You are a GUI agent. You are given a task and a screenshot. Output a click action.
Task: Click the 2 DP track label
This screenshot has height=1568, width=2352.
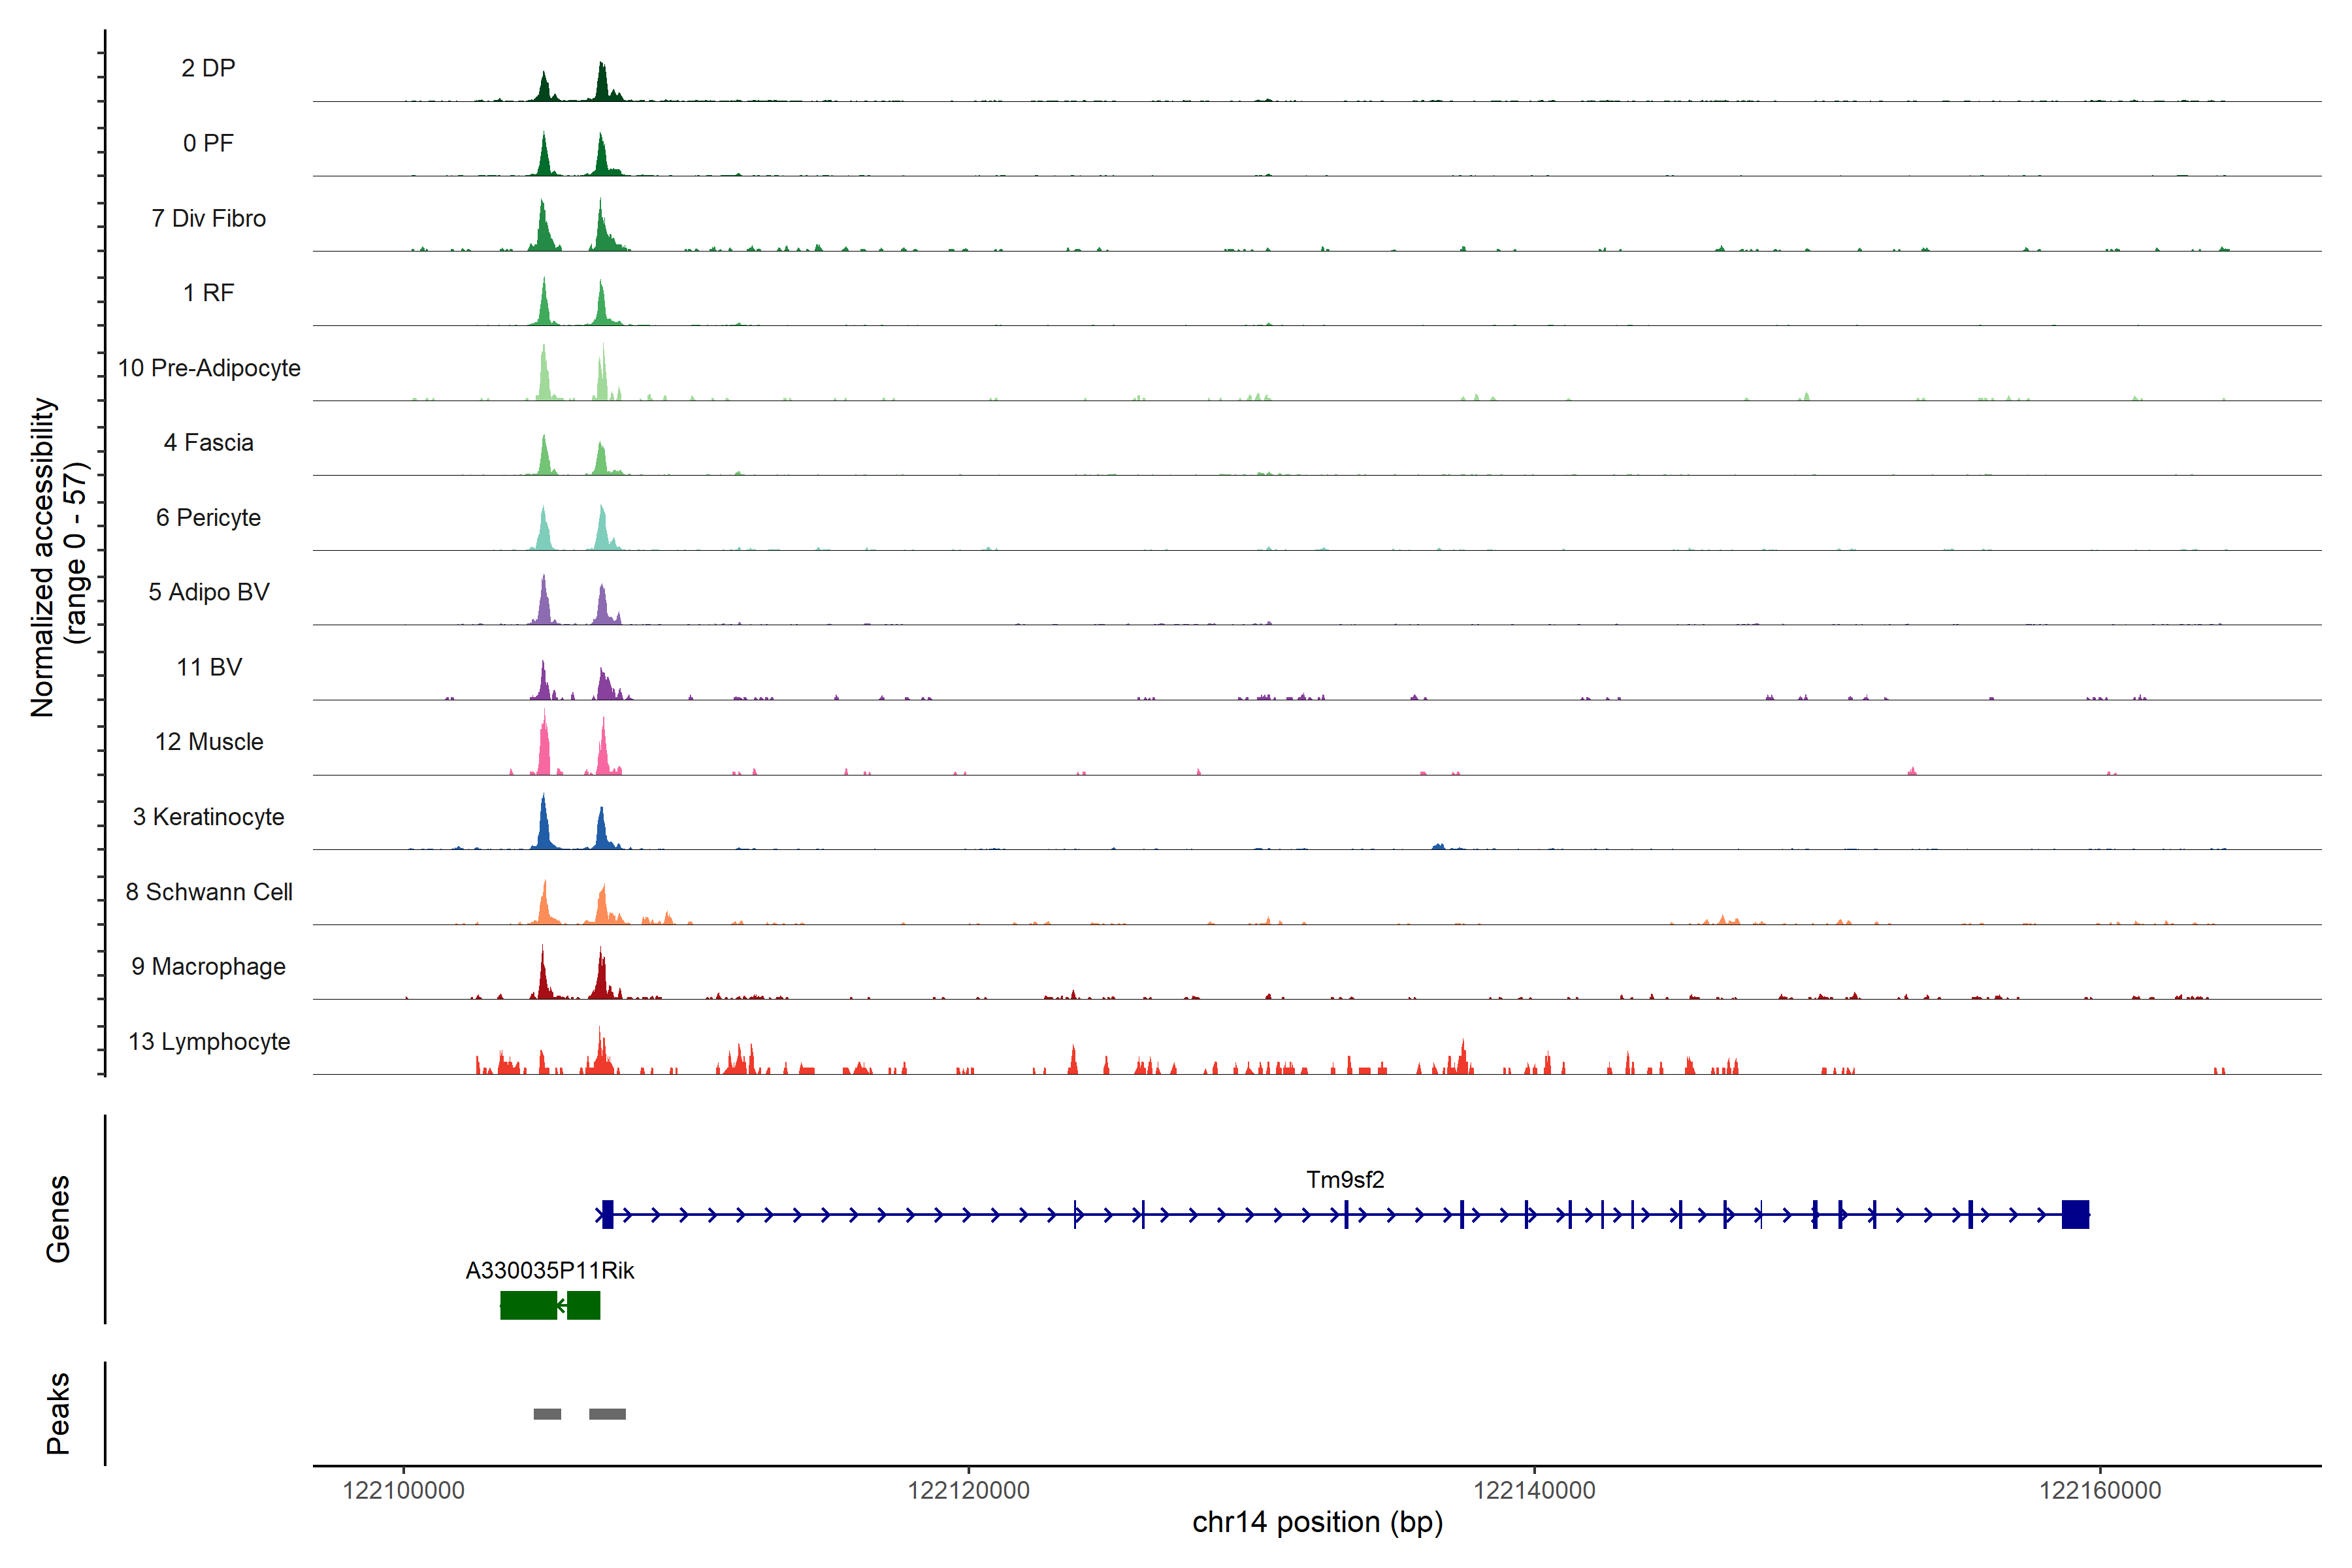[x=208, y=68]
